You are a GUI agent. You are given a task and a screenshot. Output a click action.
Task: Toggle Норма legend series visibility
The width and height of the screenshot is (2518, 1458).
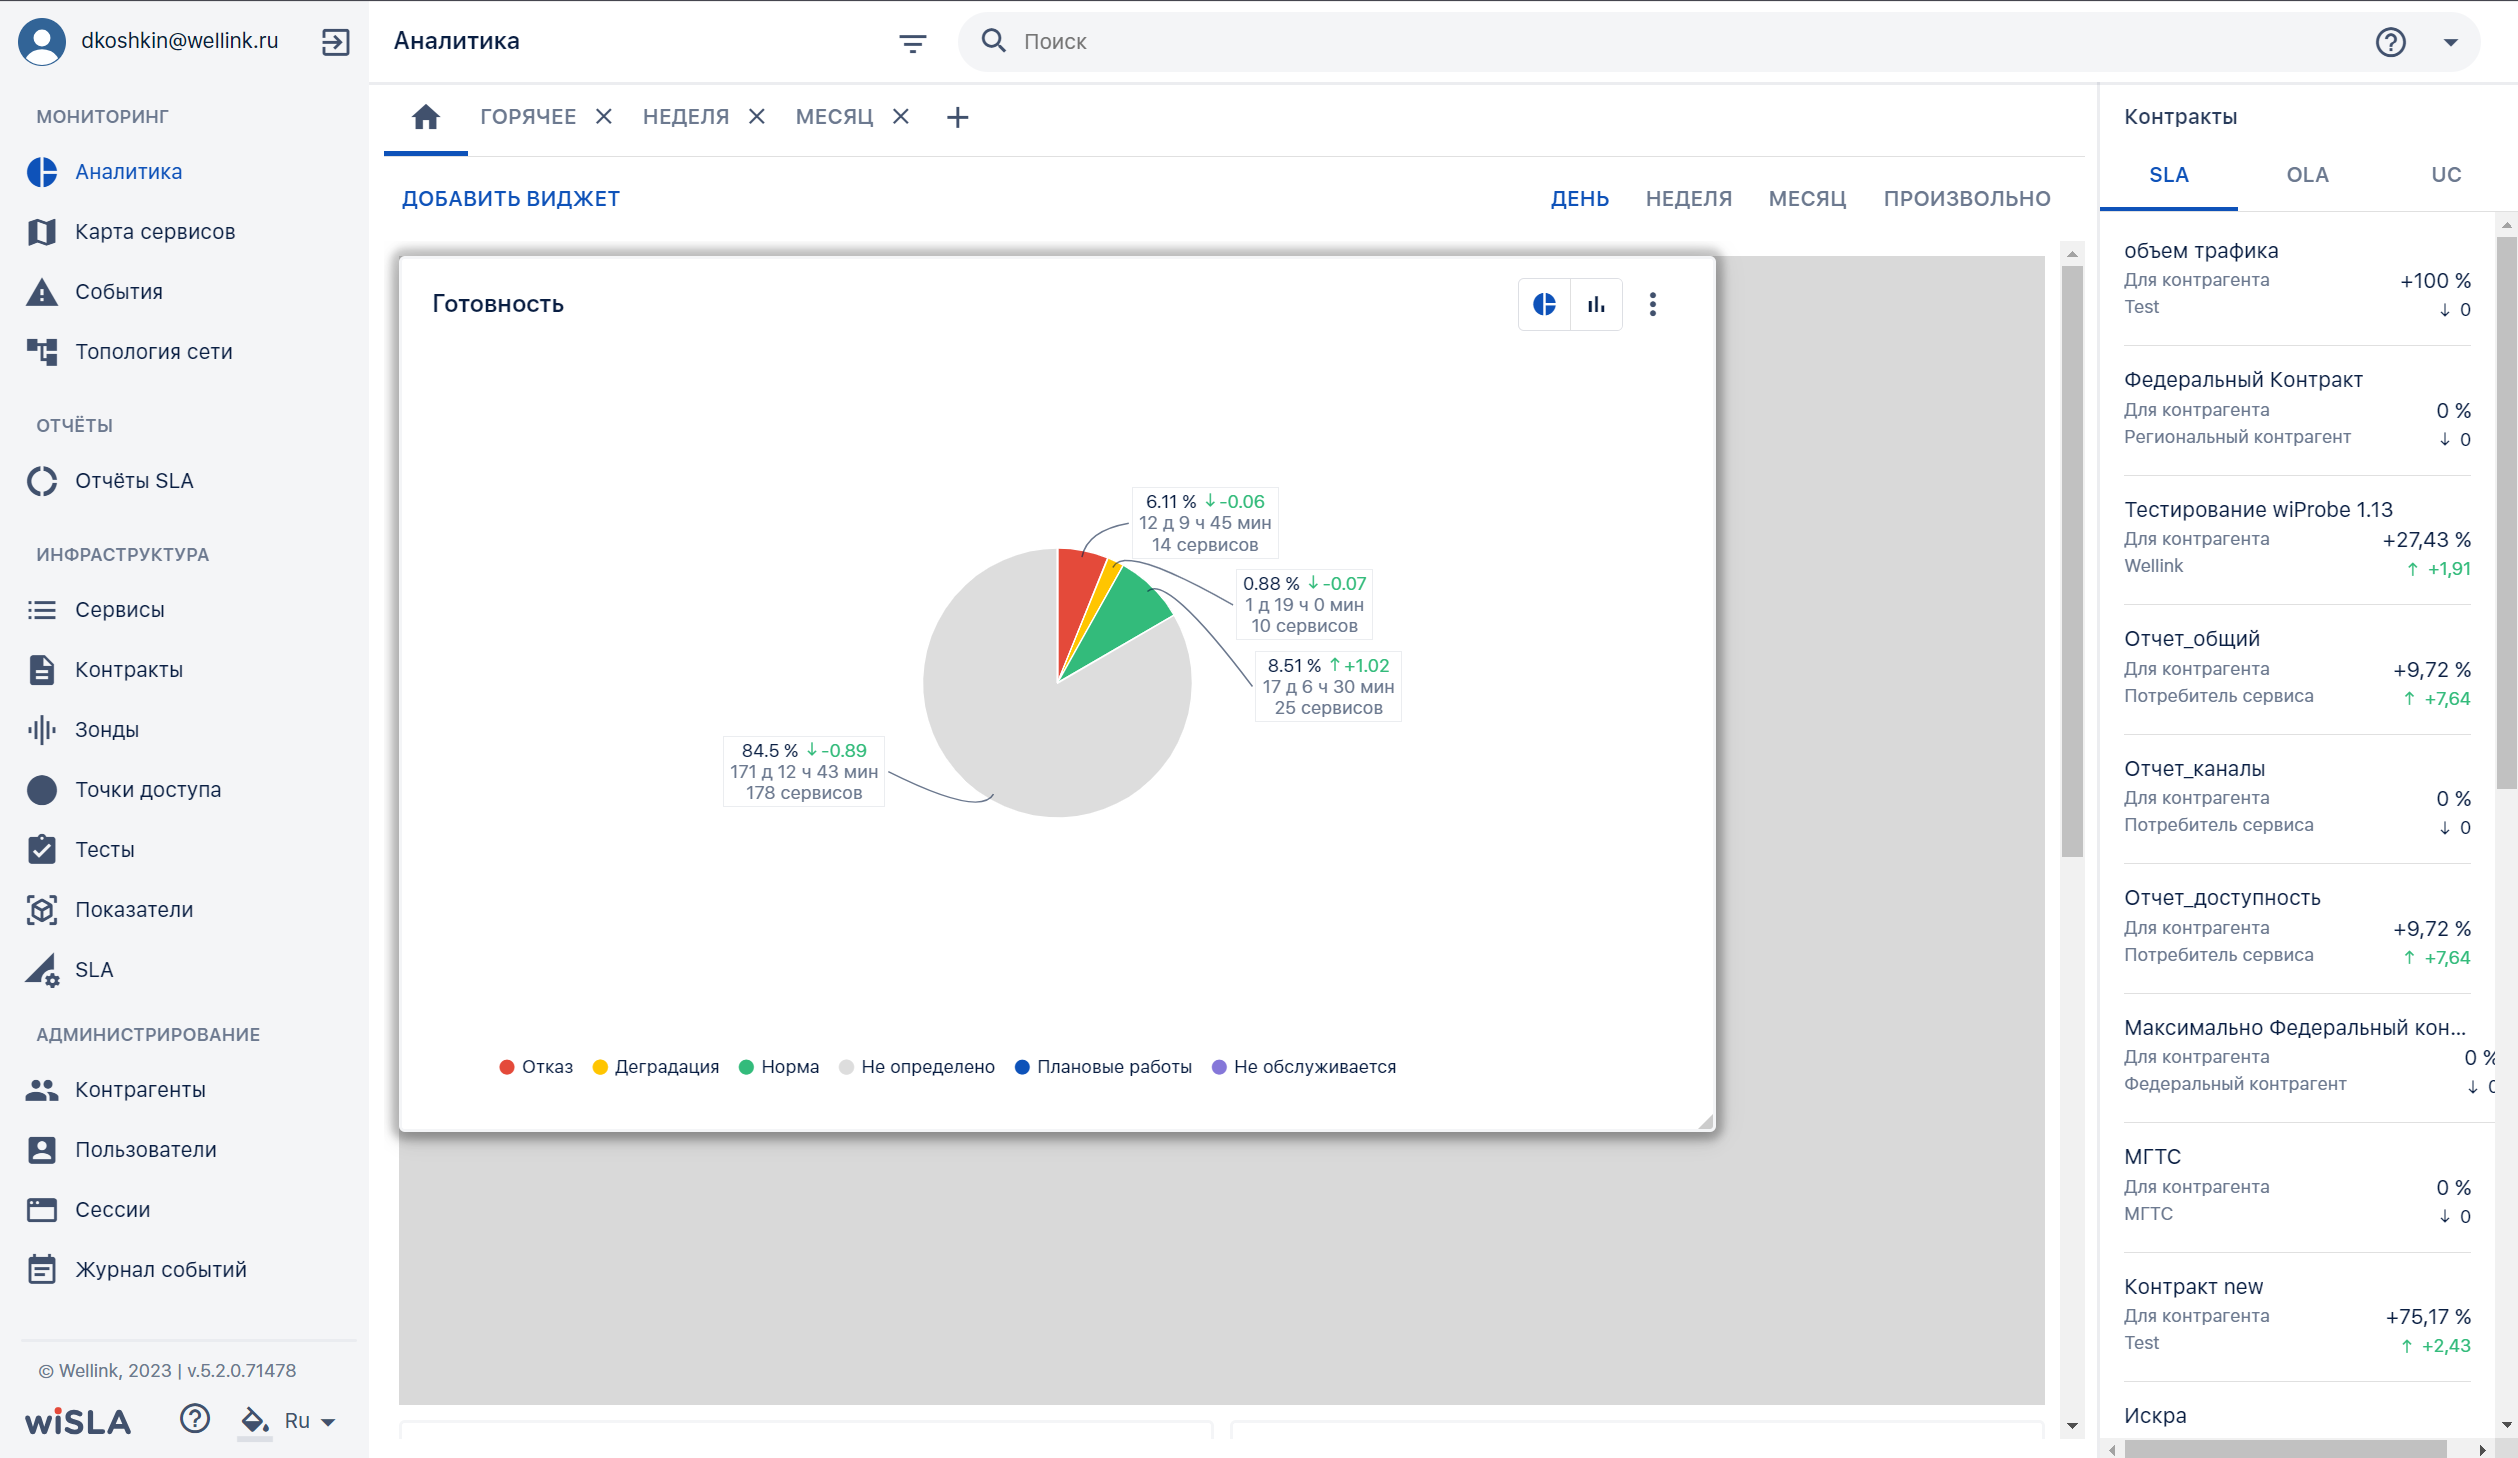[x=778, y=1067]
